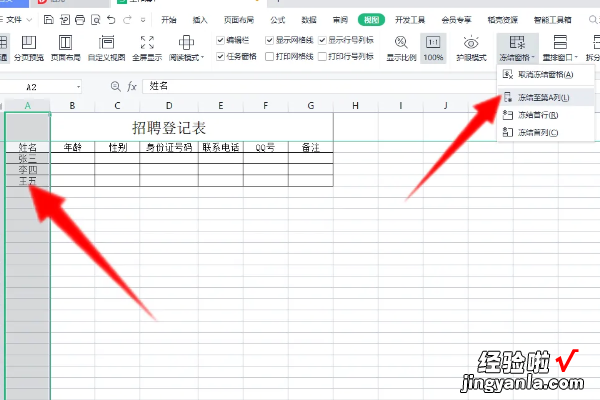Choose 冻结至第A列(L) menu entry
Screen dimensions: 600x400
click(546, 98)
